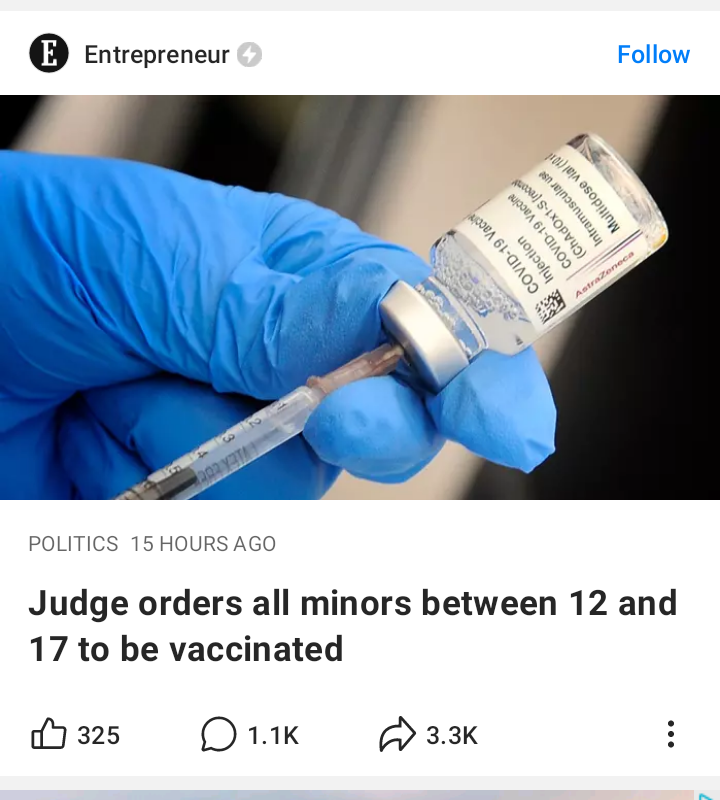Screen dimensions: 720x800
Task: Click the ad choices icon at the bottom corner
Action: 707,796
